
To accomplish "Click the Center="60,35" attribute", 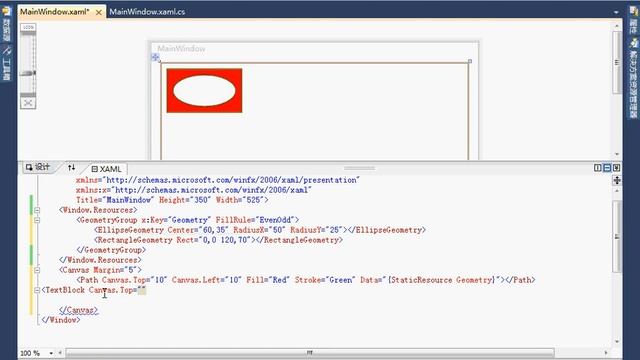I will point(198,230).
